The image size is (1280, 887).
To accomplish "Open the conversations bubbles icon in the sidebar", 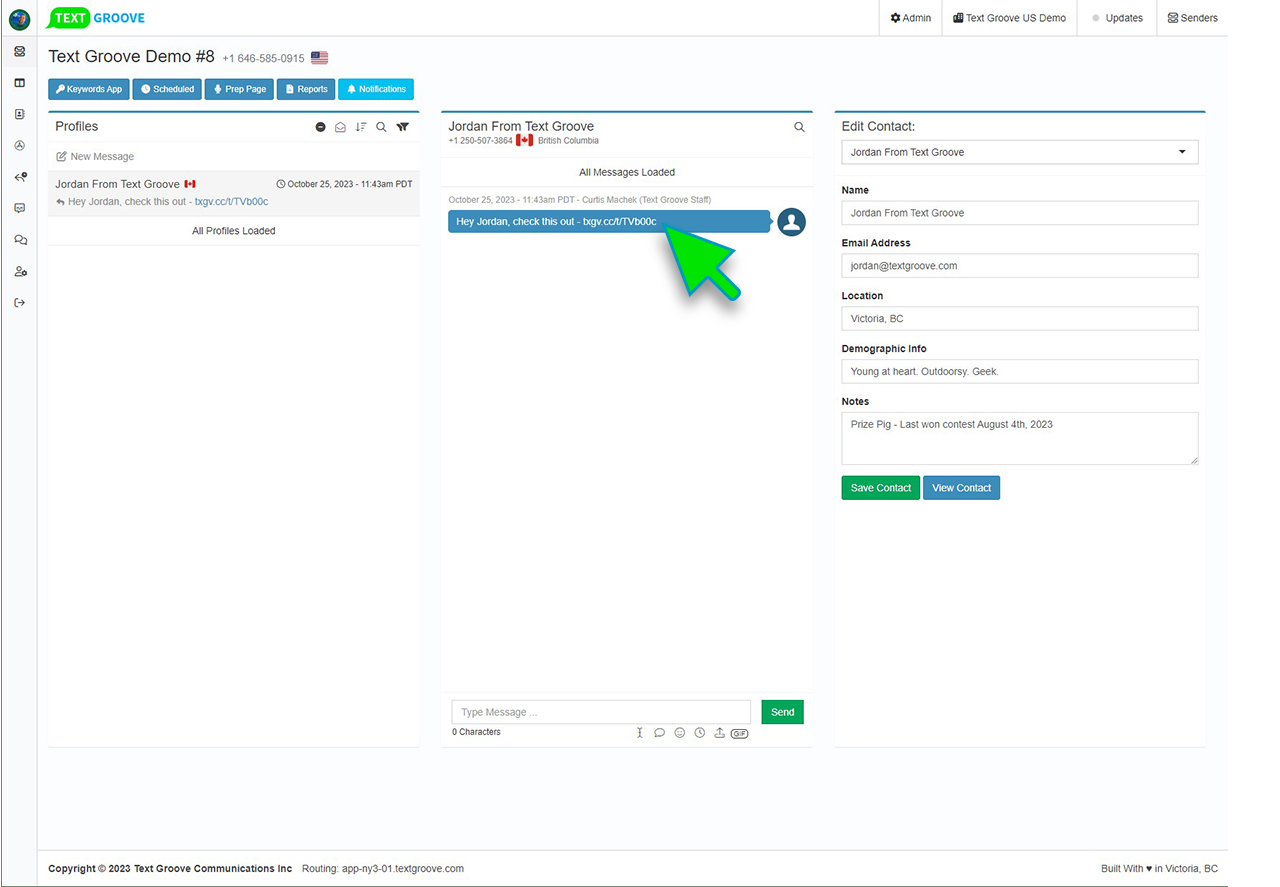I will coord(19,240).
